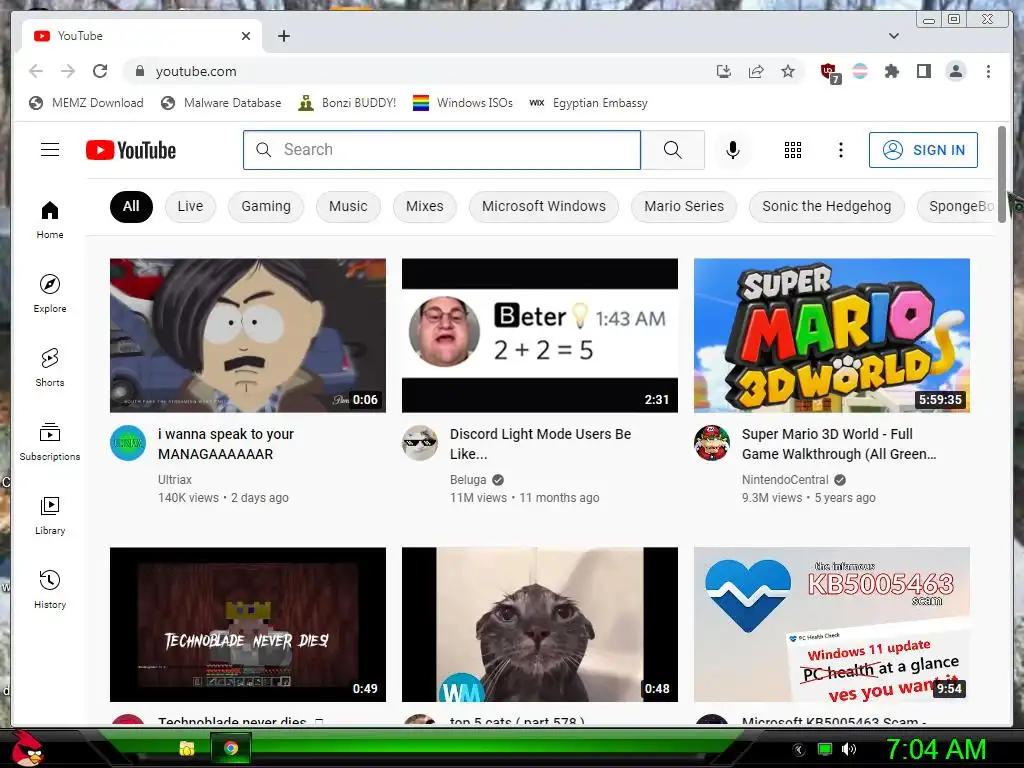Click the green monitor tray icon

(x=825, y=749)
